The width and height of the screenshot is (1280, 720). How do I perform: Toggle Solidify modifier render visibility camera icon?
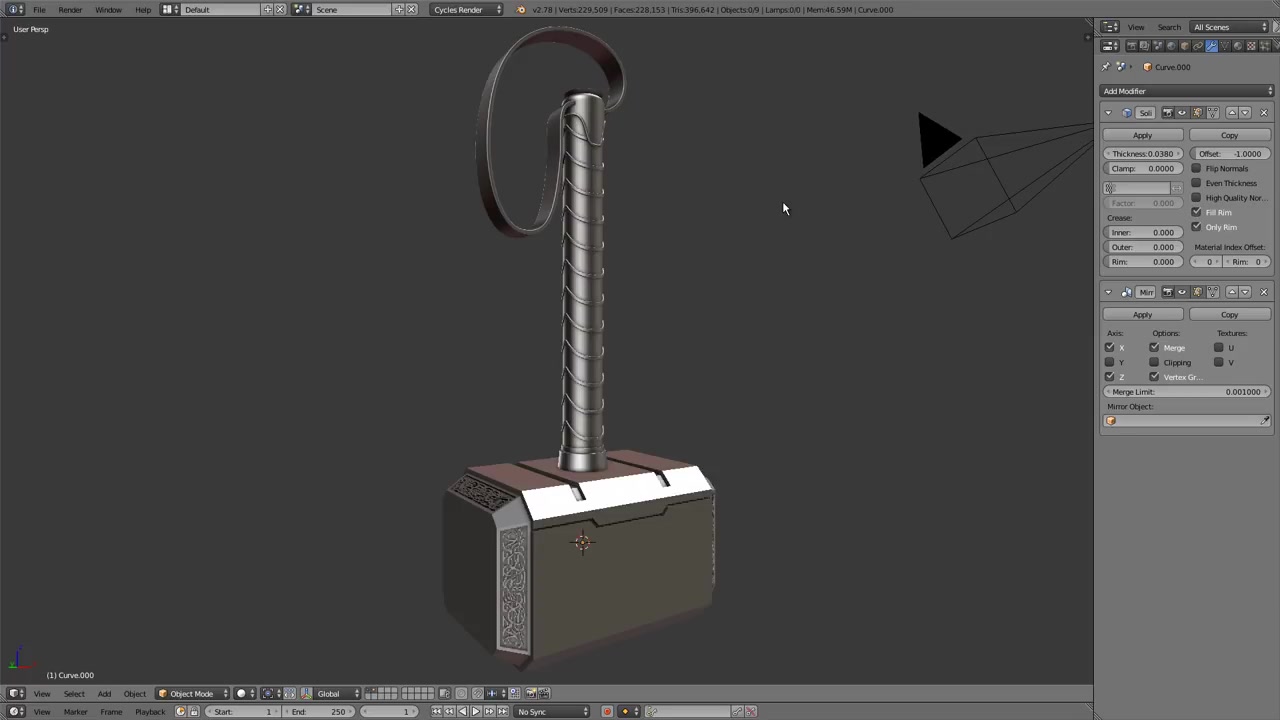point(1168,113)
